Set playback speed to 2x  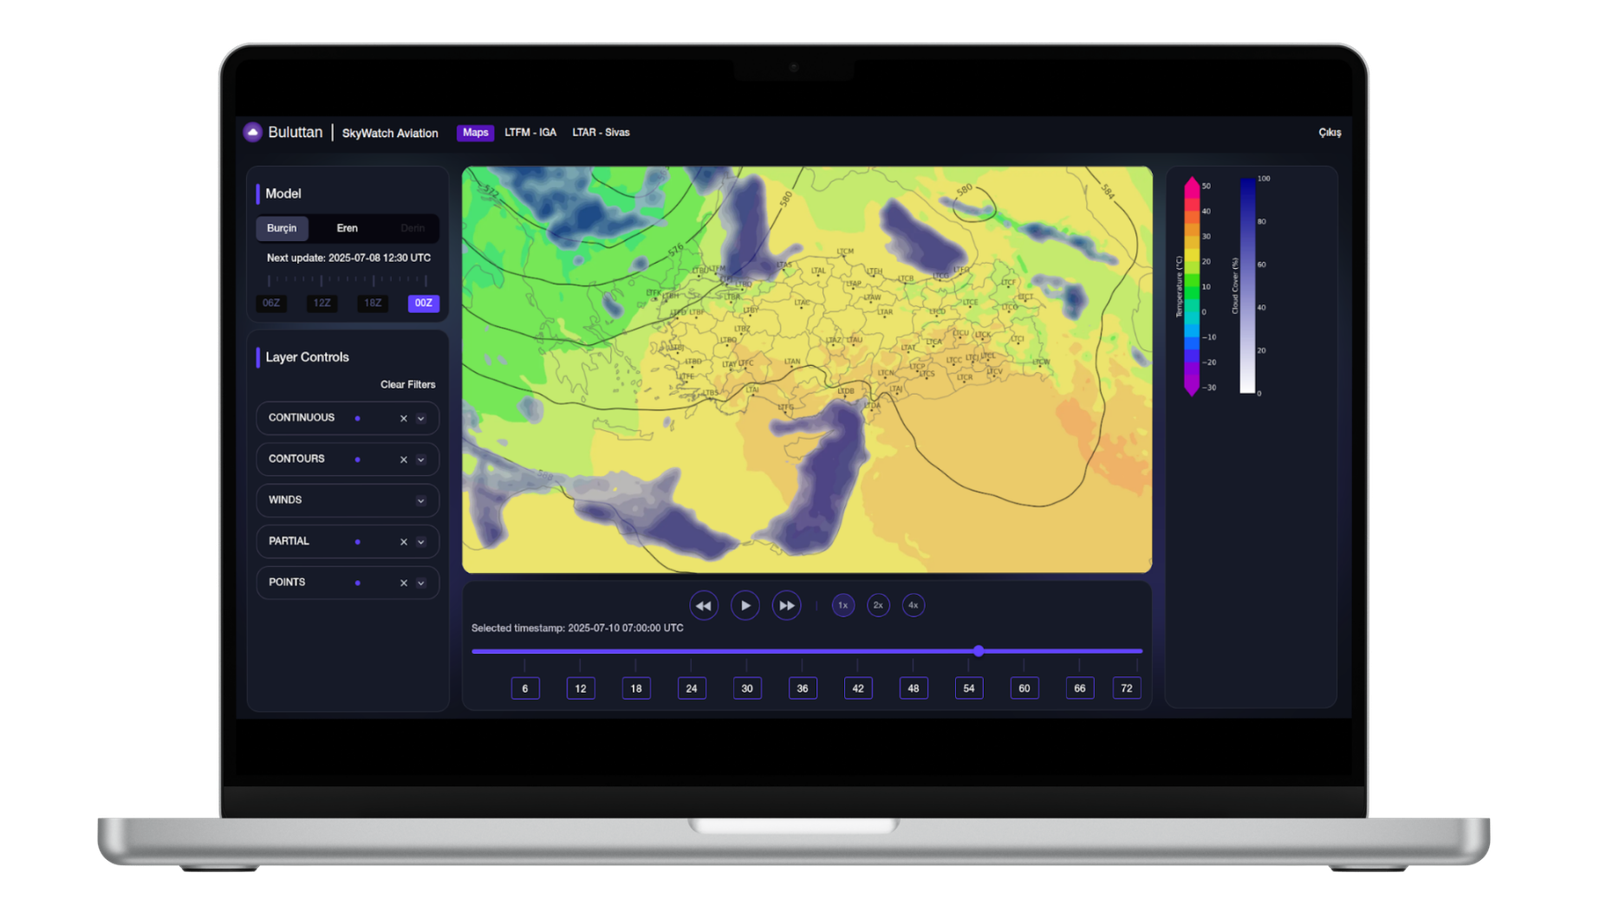878,605
